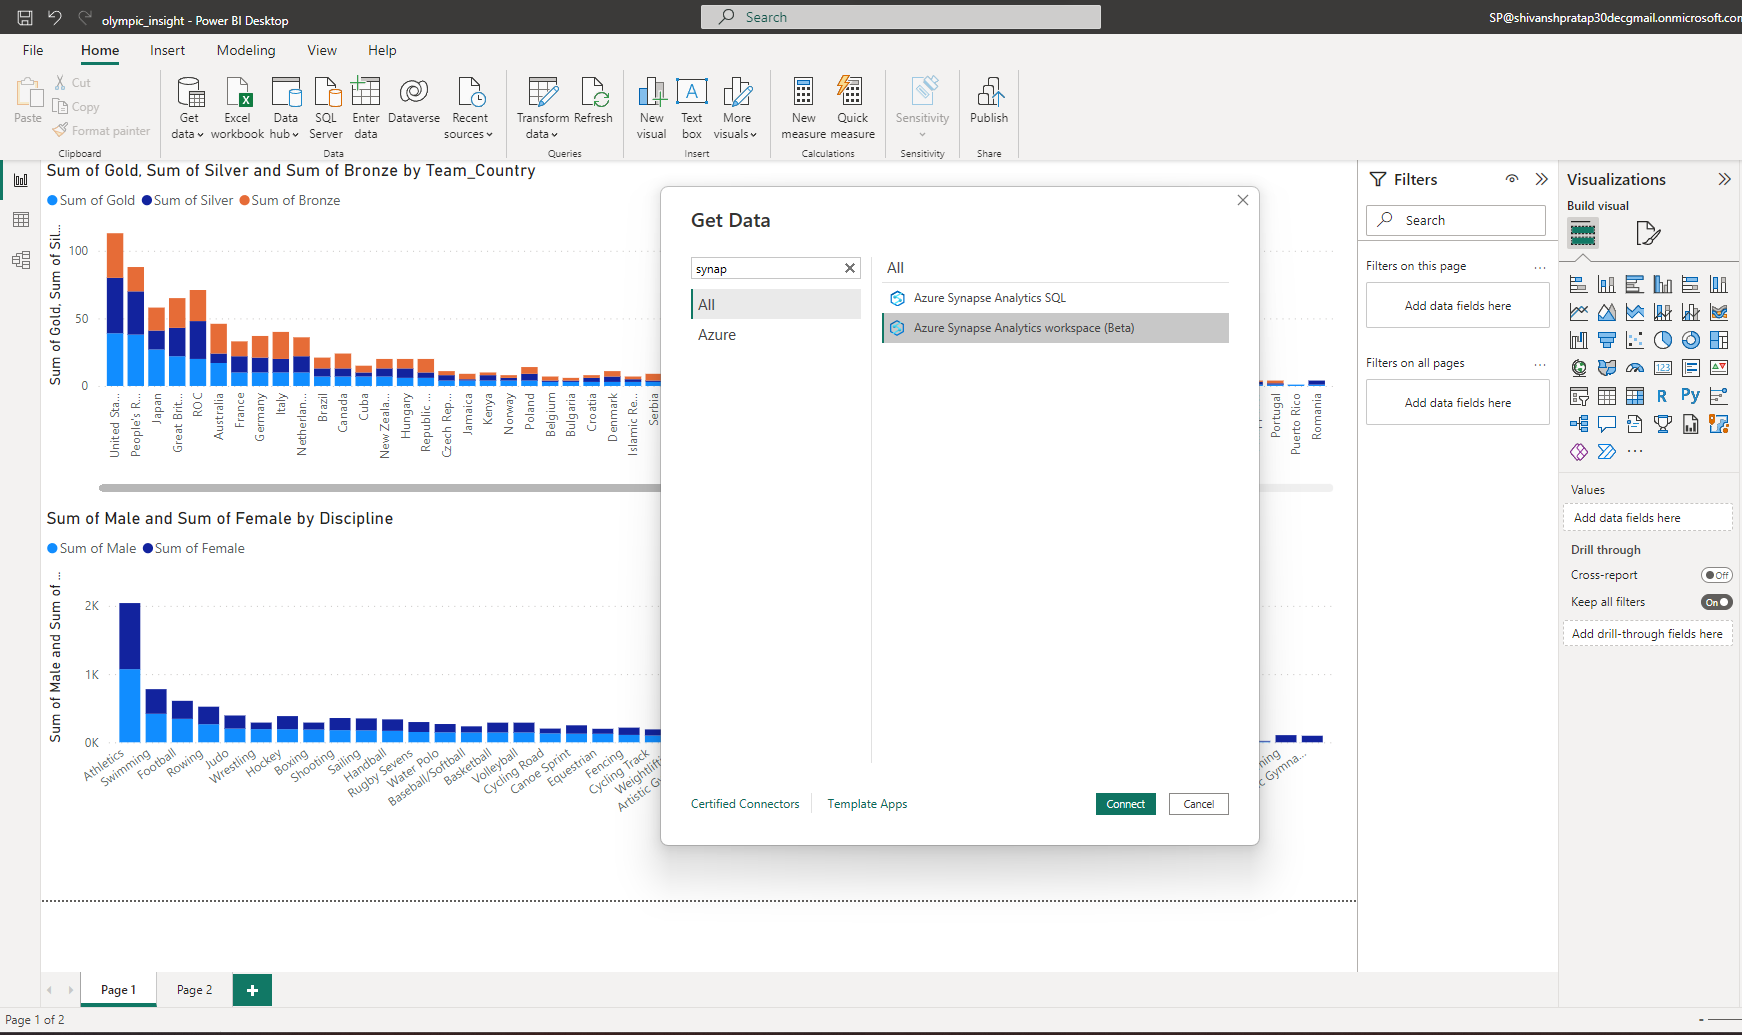Refresh the data in the ribbon
This screenshot has width=1742, height=1035.
[x=593, y=101]
